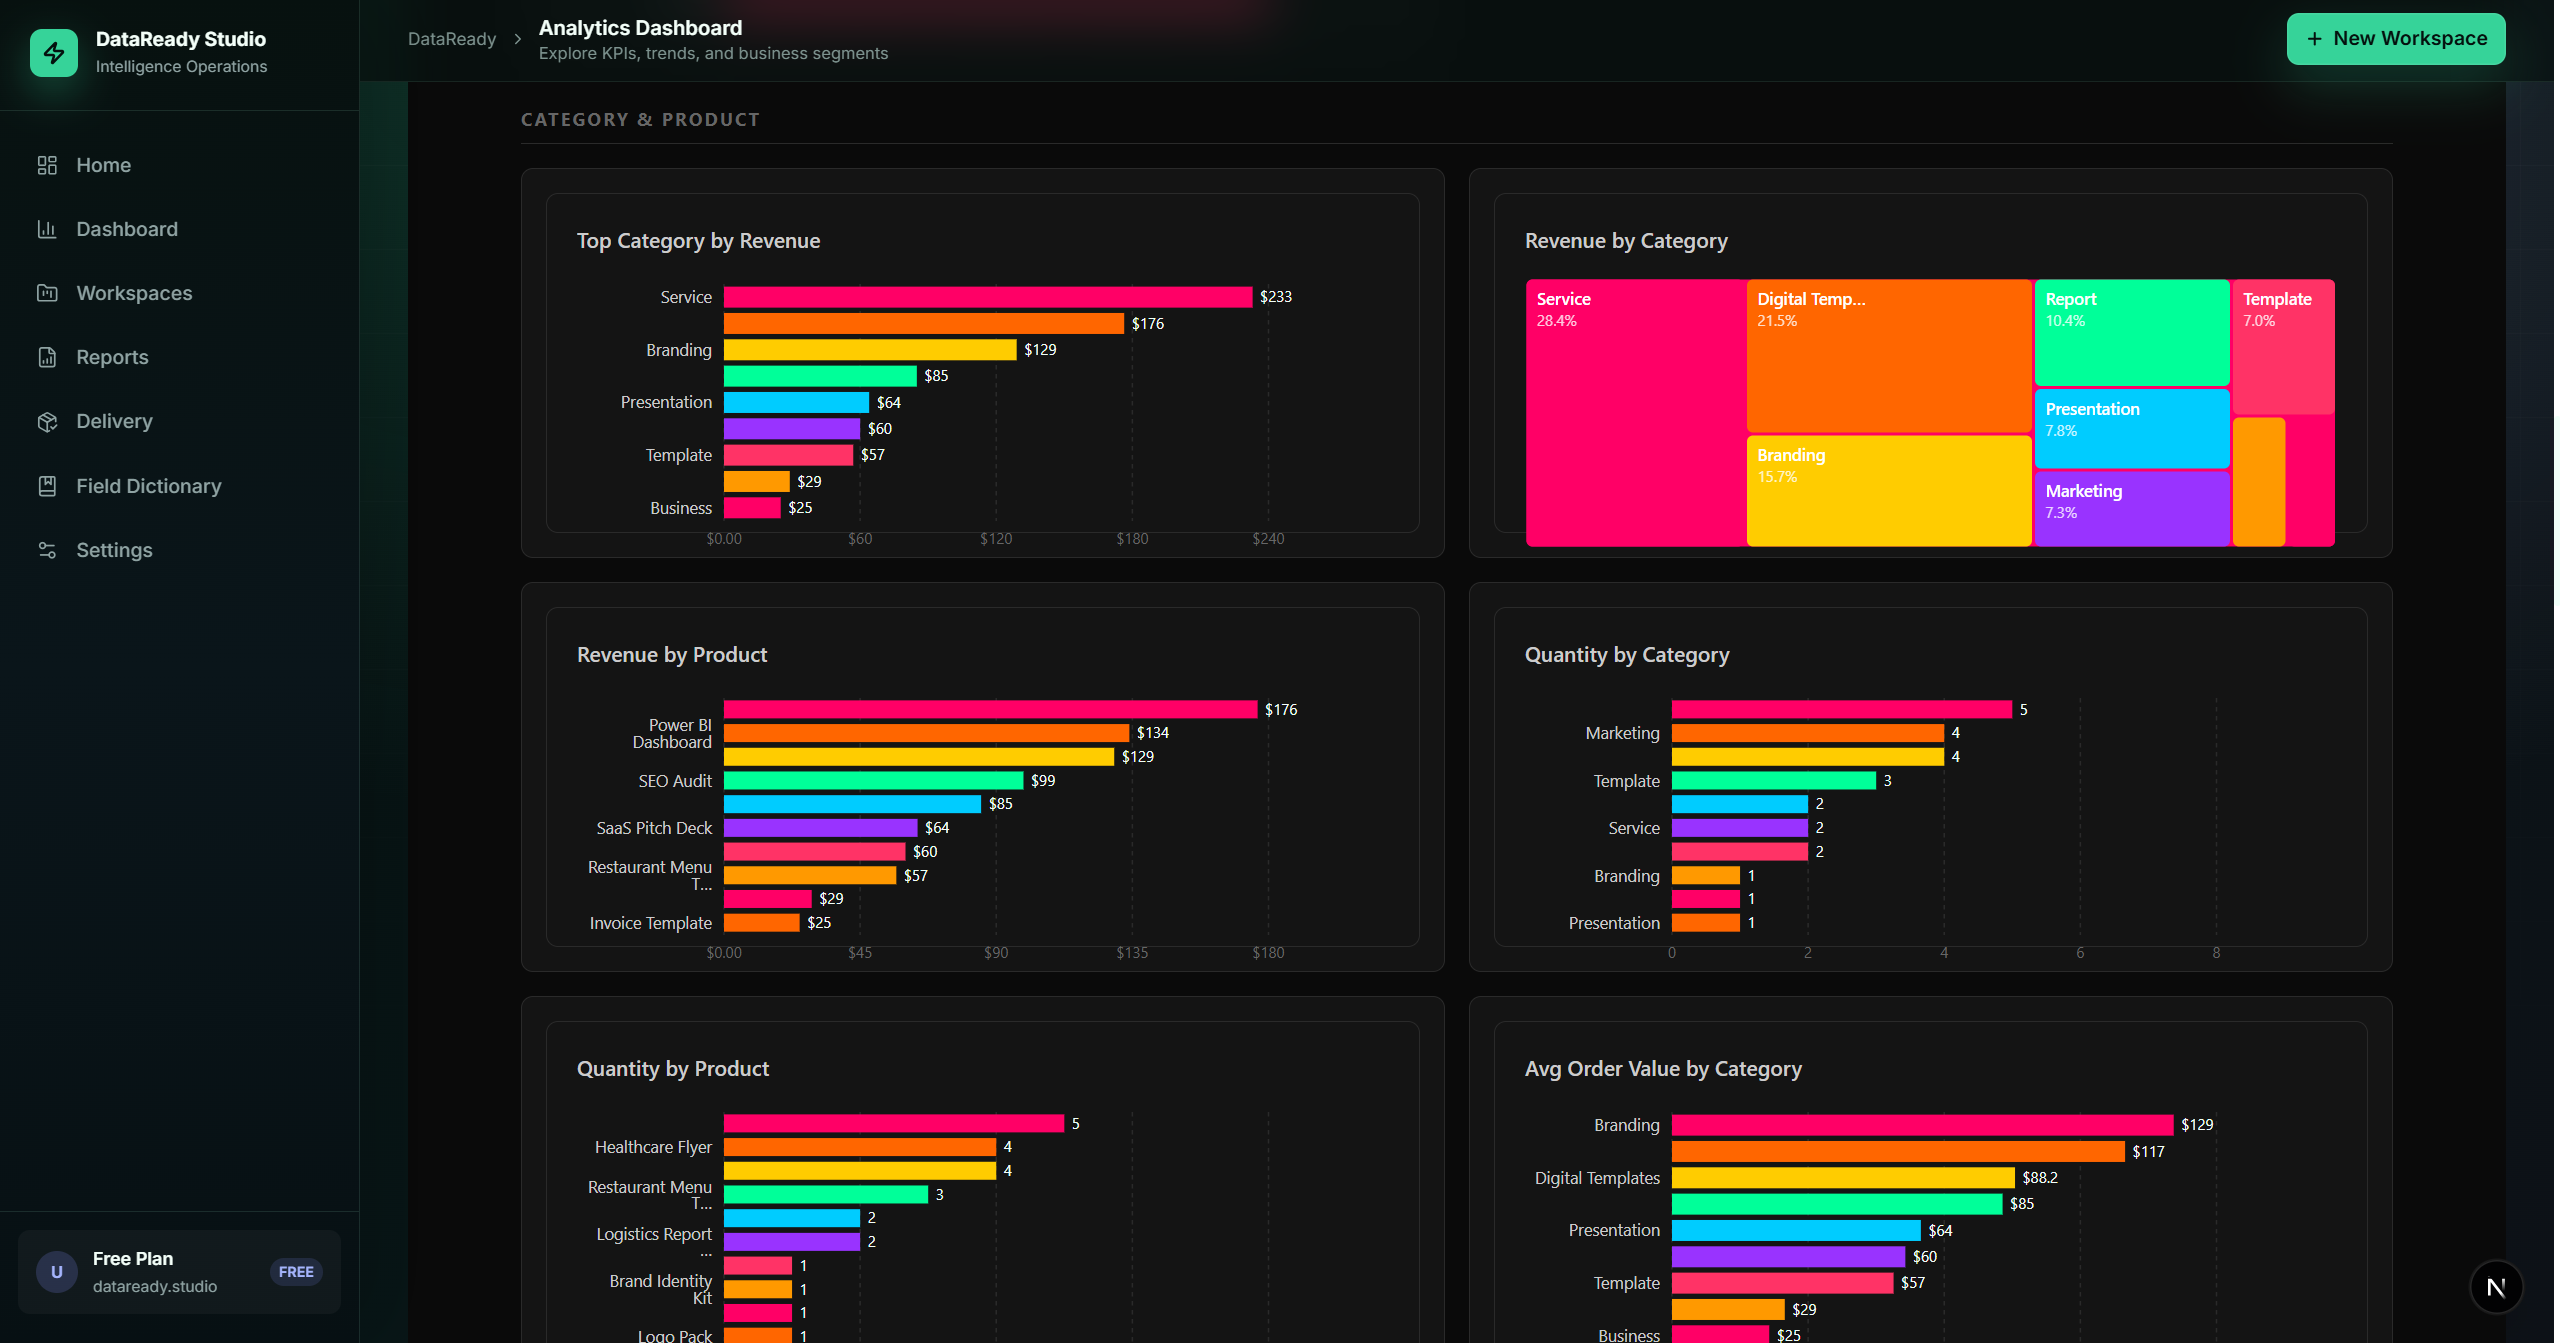Click the $99 SEO Audit bar
The width and height of the screenshot is (2560, 1343).
(x=873, y=780)
